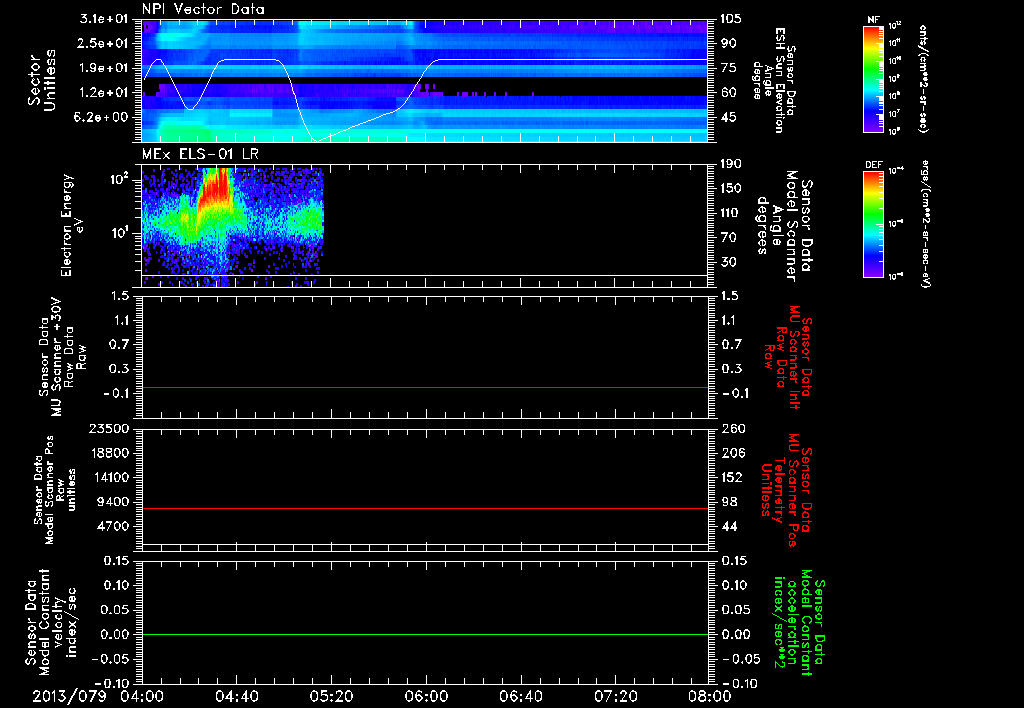Click the NF flux color bar
The height and width of the screenshot is (708, 1024).
(x=873, y=79)
